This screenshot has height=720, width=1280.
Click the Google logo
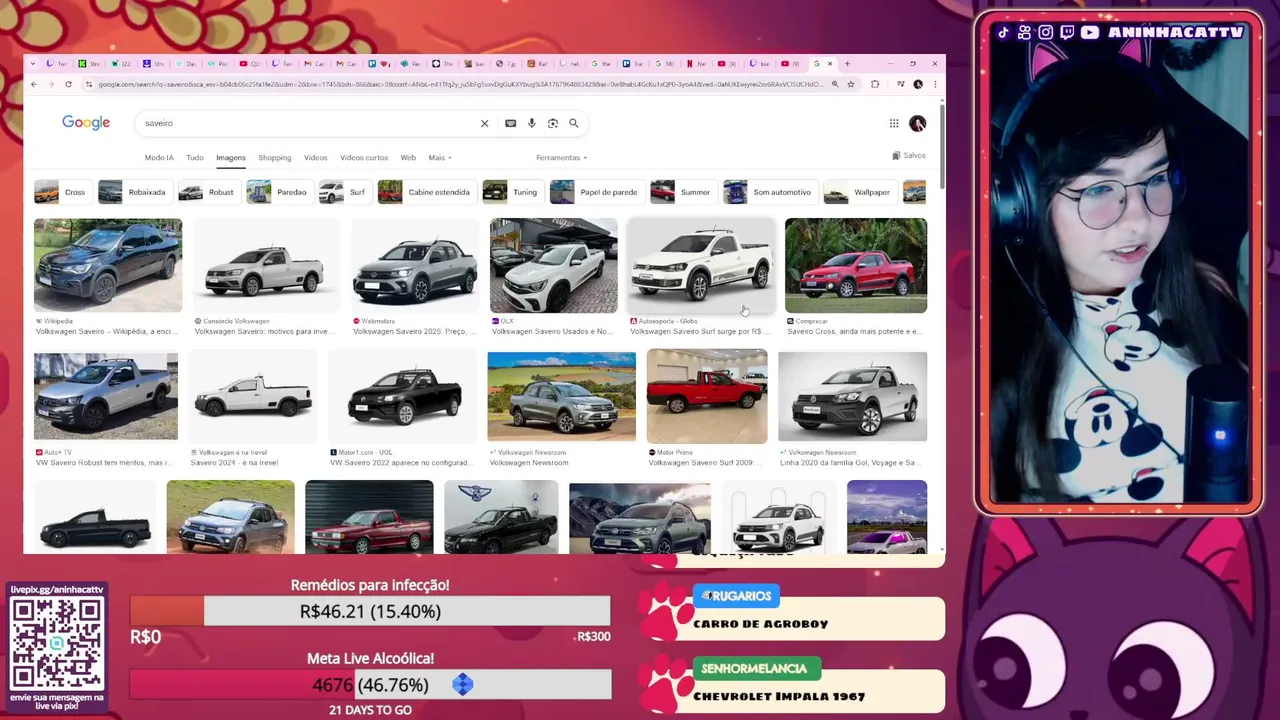coord(86,122)
